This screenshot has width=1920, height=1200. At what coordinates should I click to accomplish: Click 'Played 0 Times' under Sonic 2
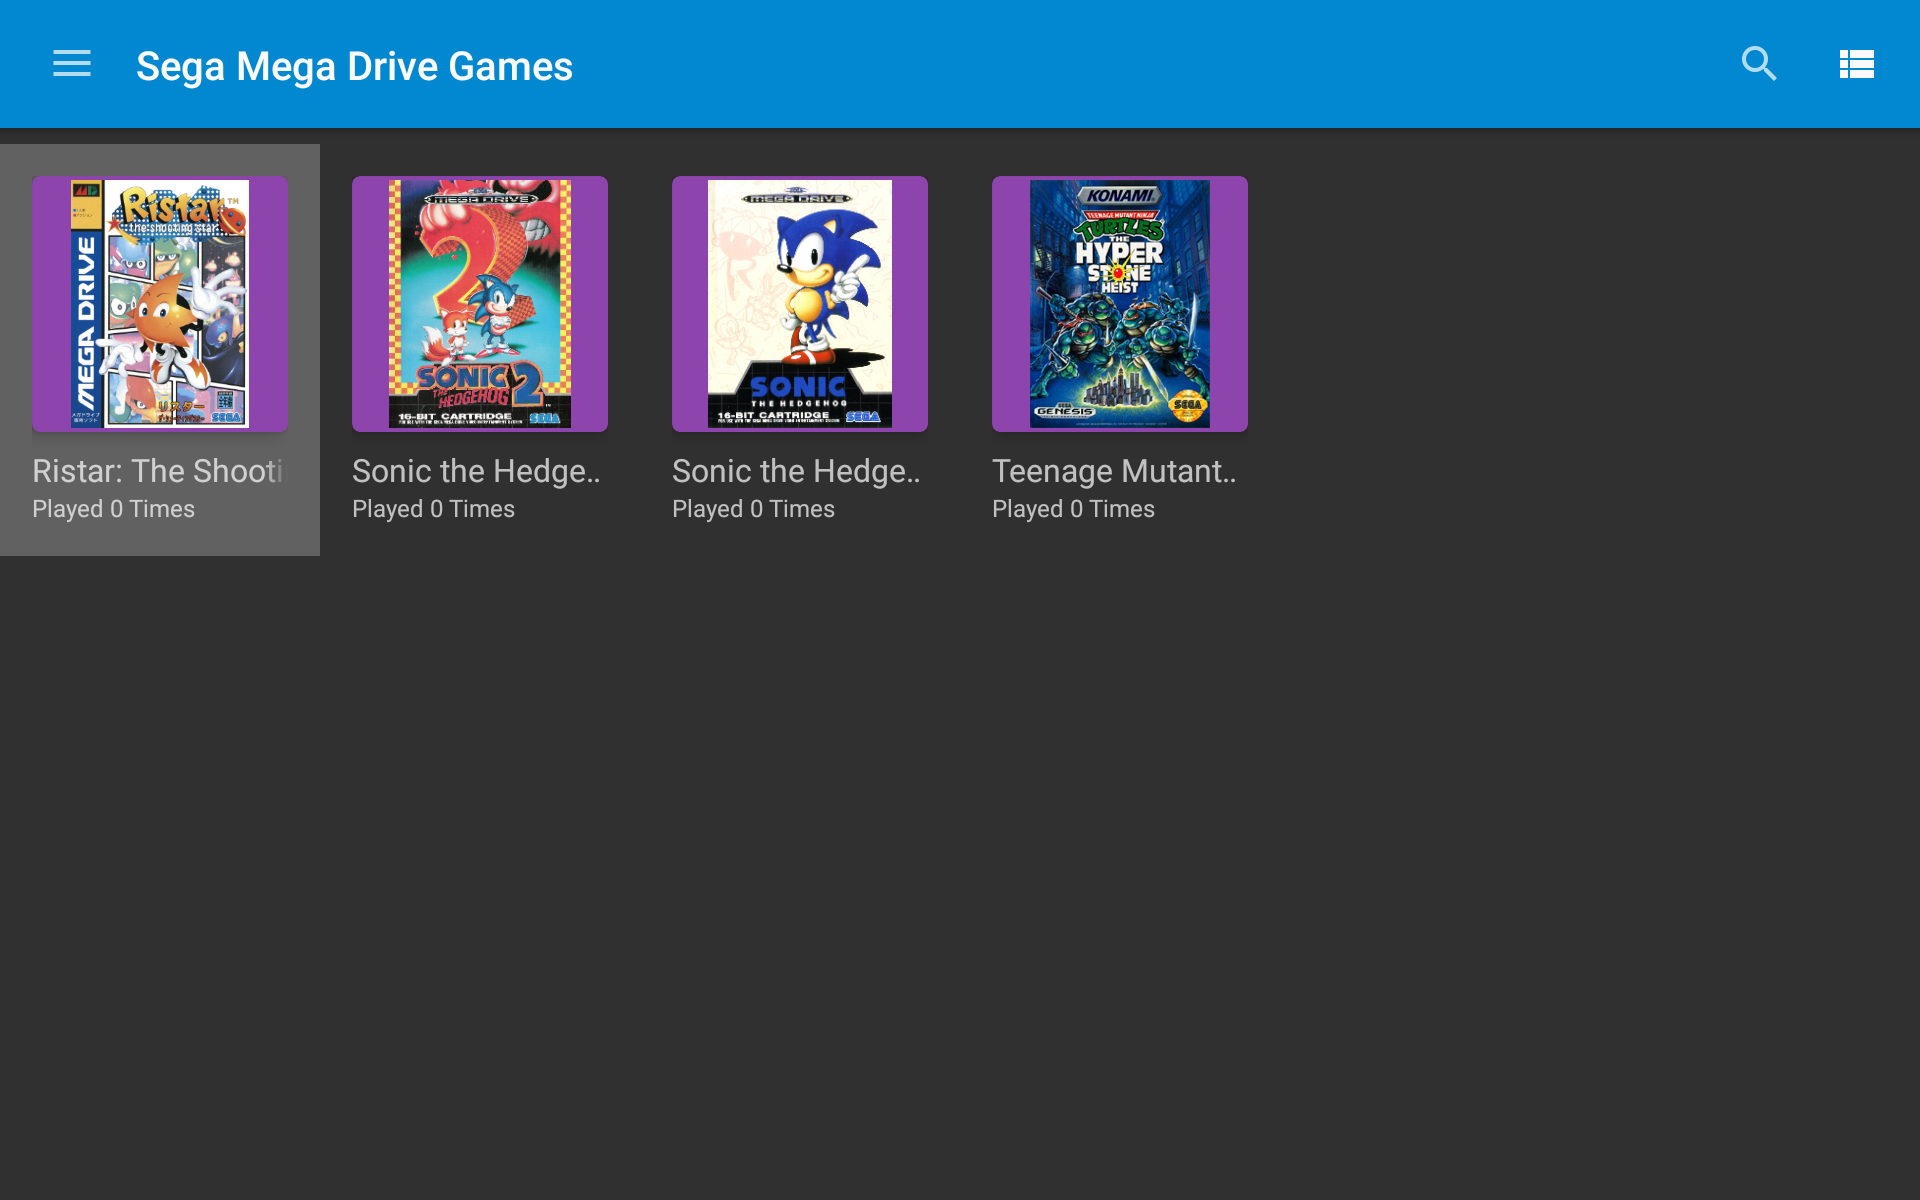pos(433,509)
